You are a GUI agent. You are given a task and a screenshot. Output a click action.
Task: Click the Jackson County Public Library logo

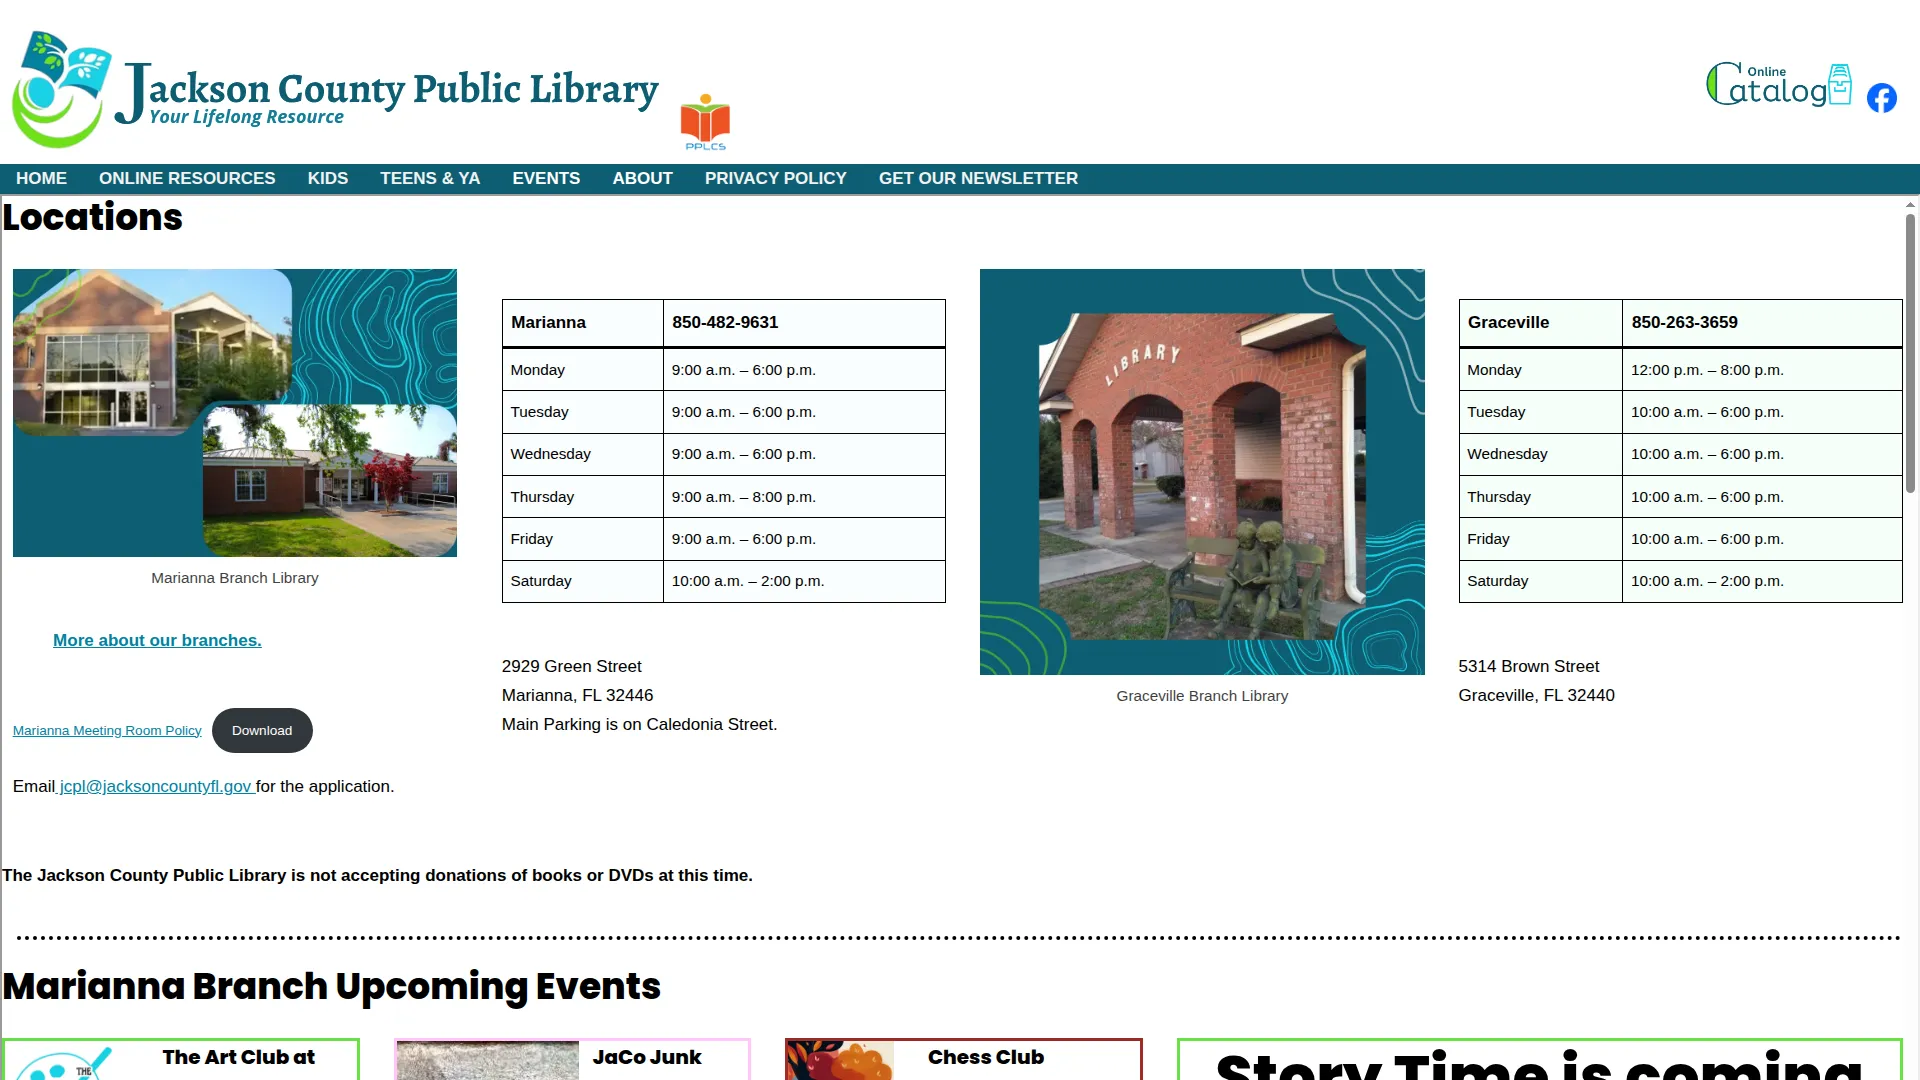coord(336,89)
